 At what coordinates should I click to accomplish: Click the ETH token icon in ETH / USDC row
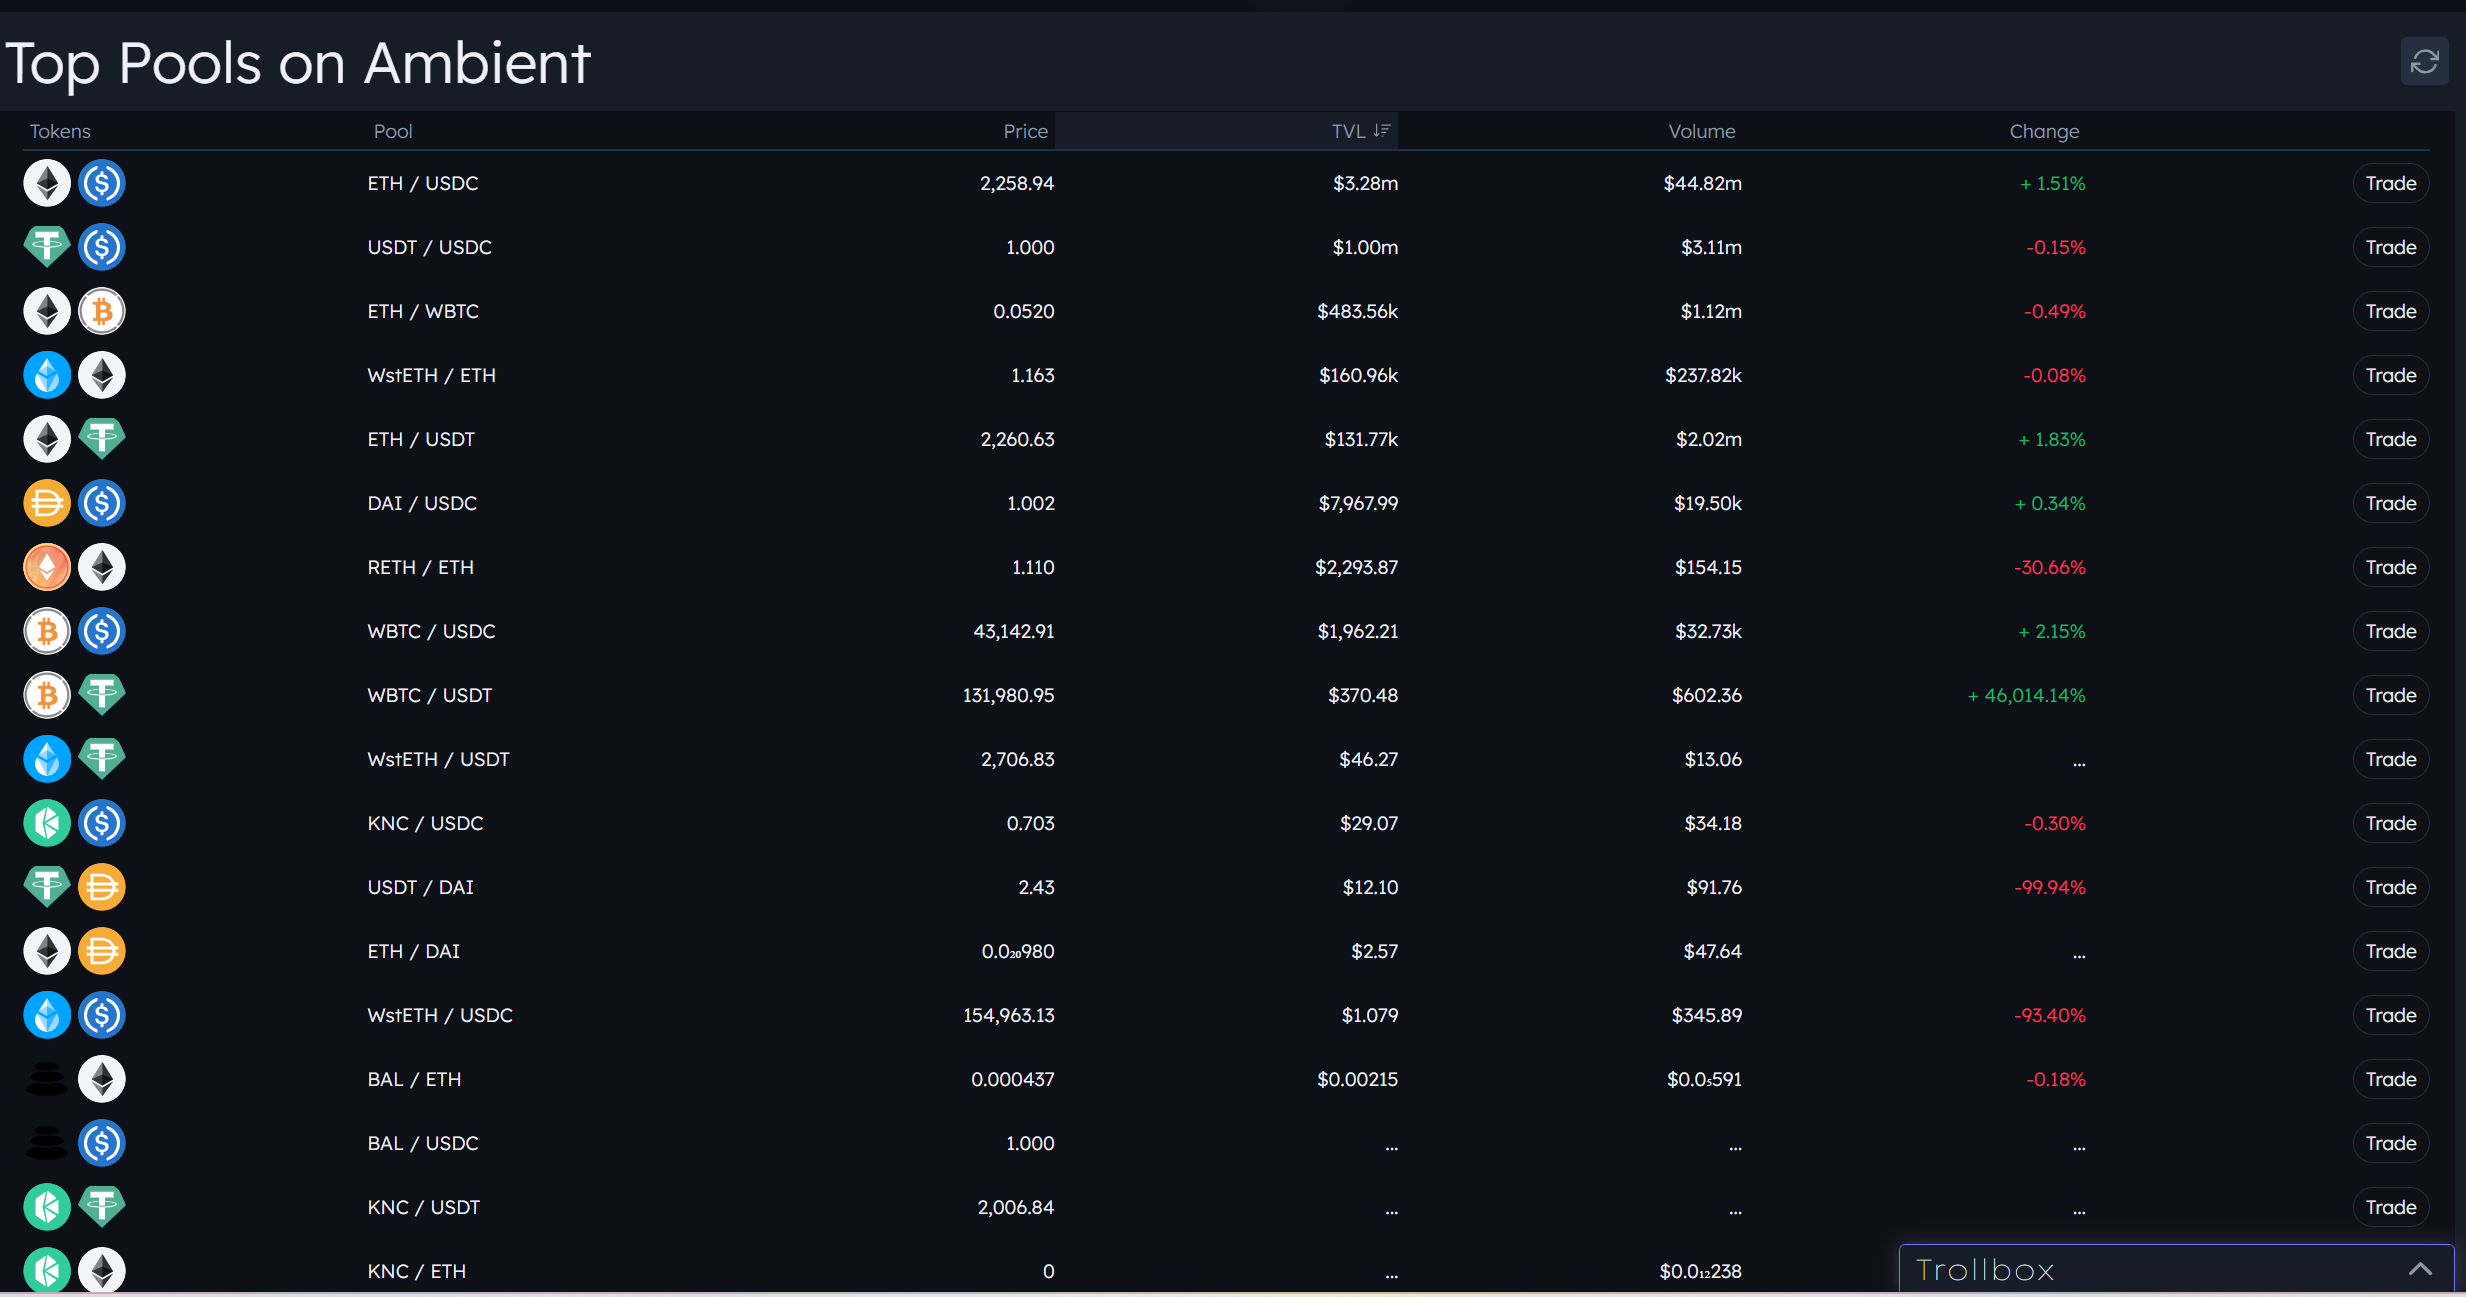[47, 183]
